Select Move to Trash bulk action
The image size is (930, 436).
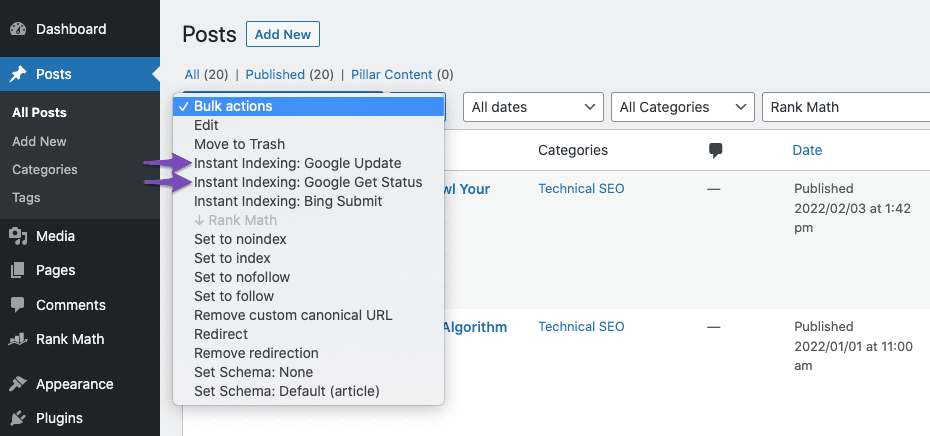click(240, 144)
